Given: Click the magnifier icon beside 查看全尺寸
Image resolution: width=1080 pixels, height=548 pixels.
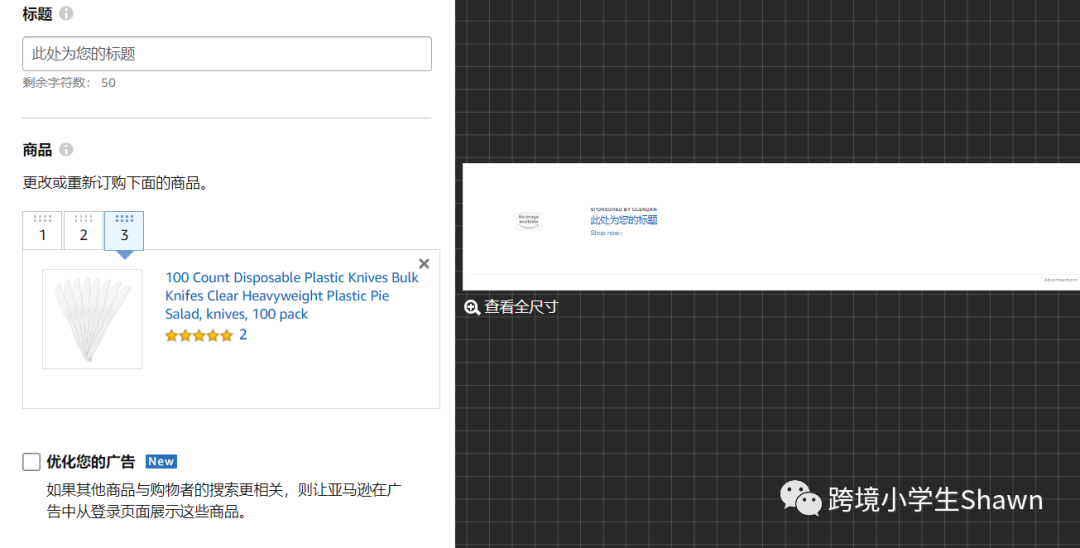Looking at the screenshot, I should point(472,307).
